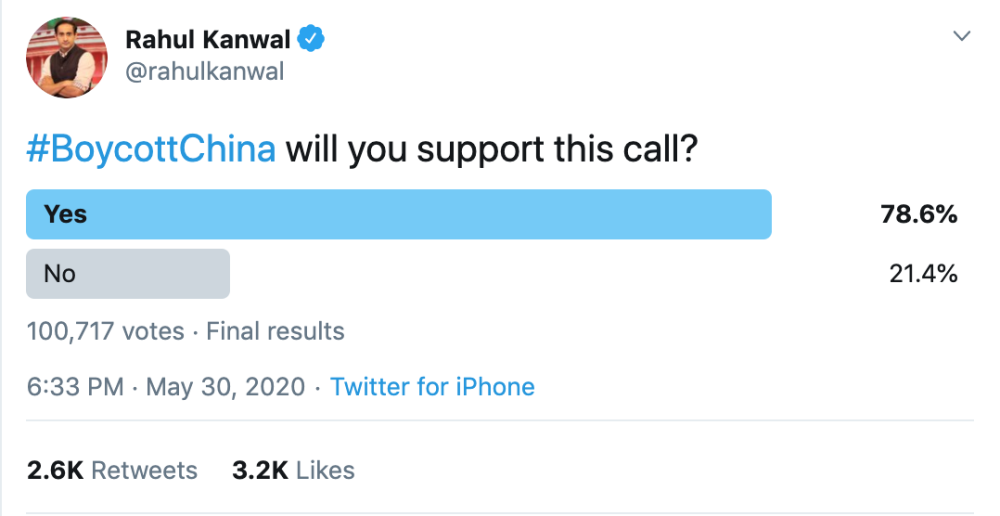1000x516 pixels.
Task: Click the text "will you support this call?"
Action: tap(490, 150)
